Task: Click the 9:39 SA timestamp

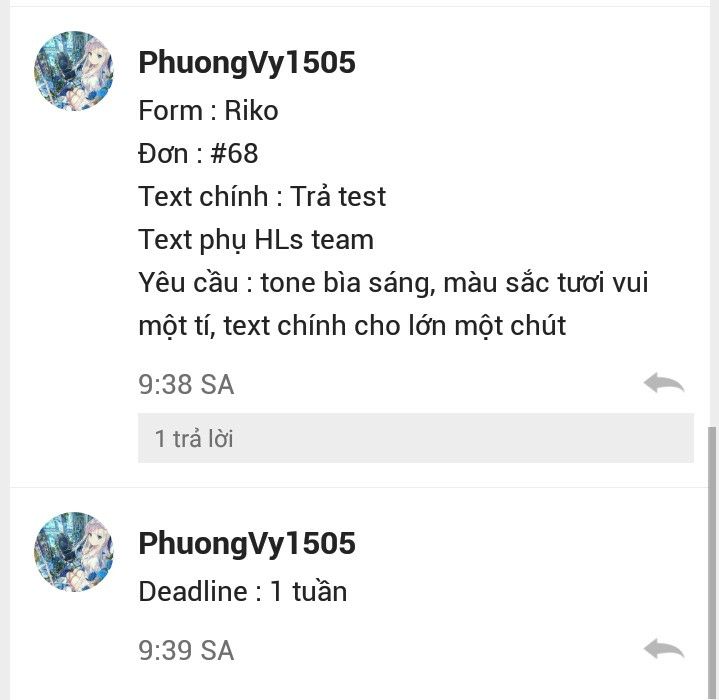Action: (x=186, y=650)
